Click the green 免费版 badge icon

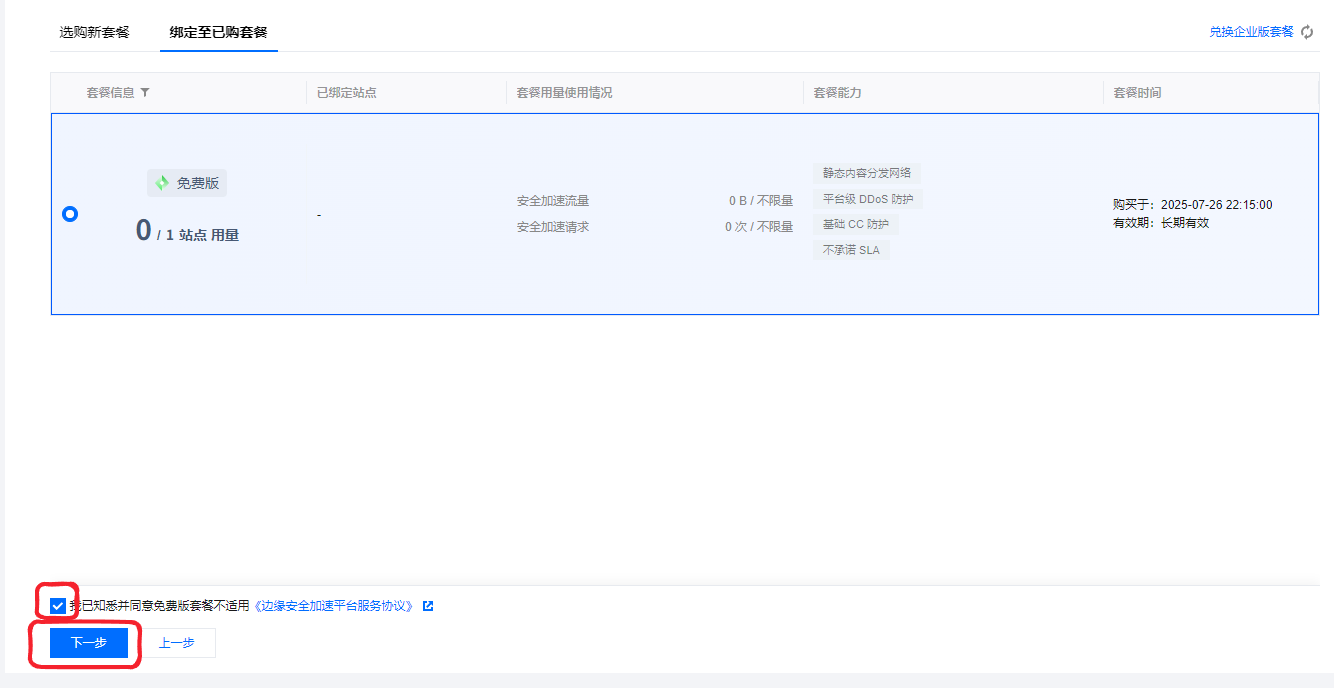[x=162, y=183]
